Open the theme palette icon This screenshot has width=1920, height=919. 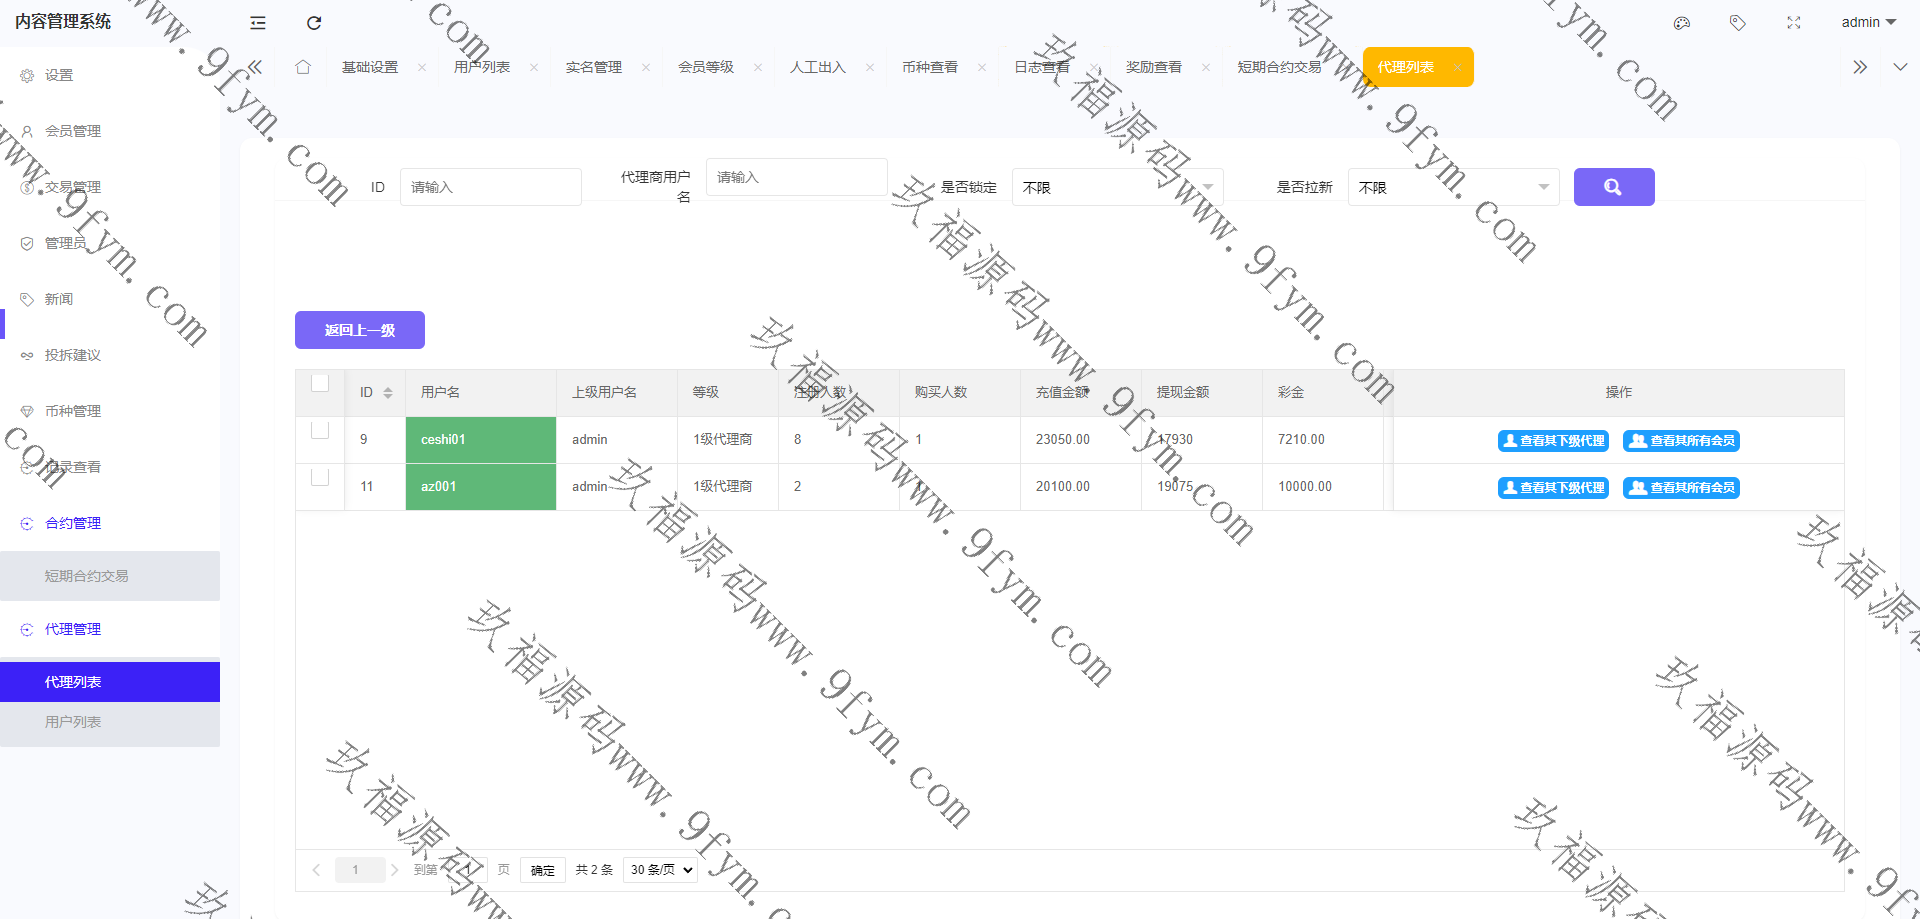(1682, 23)
